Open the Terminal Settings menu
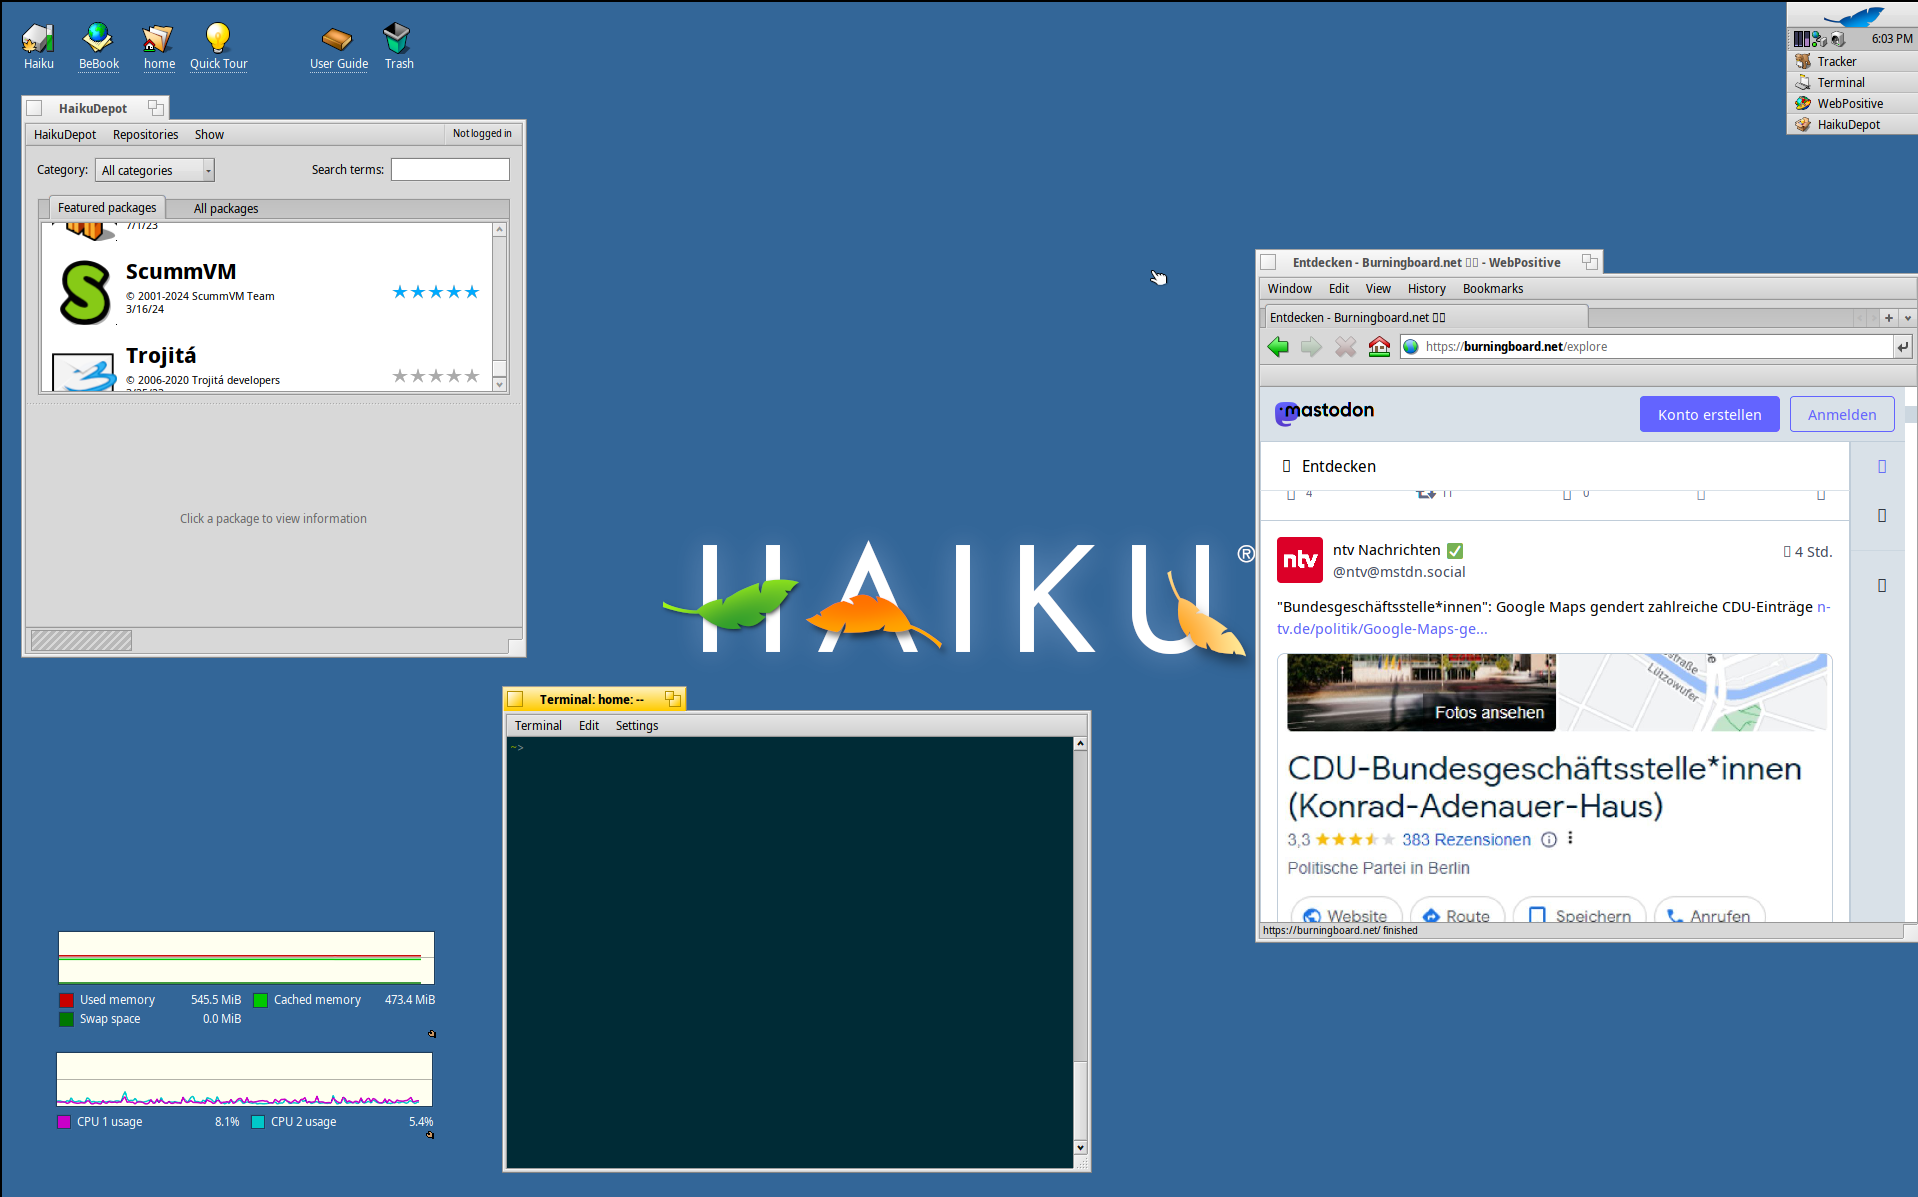Screen dimensions: 1918x1197 click(636, 726)
